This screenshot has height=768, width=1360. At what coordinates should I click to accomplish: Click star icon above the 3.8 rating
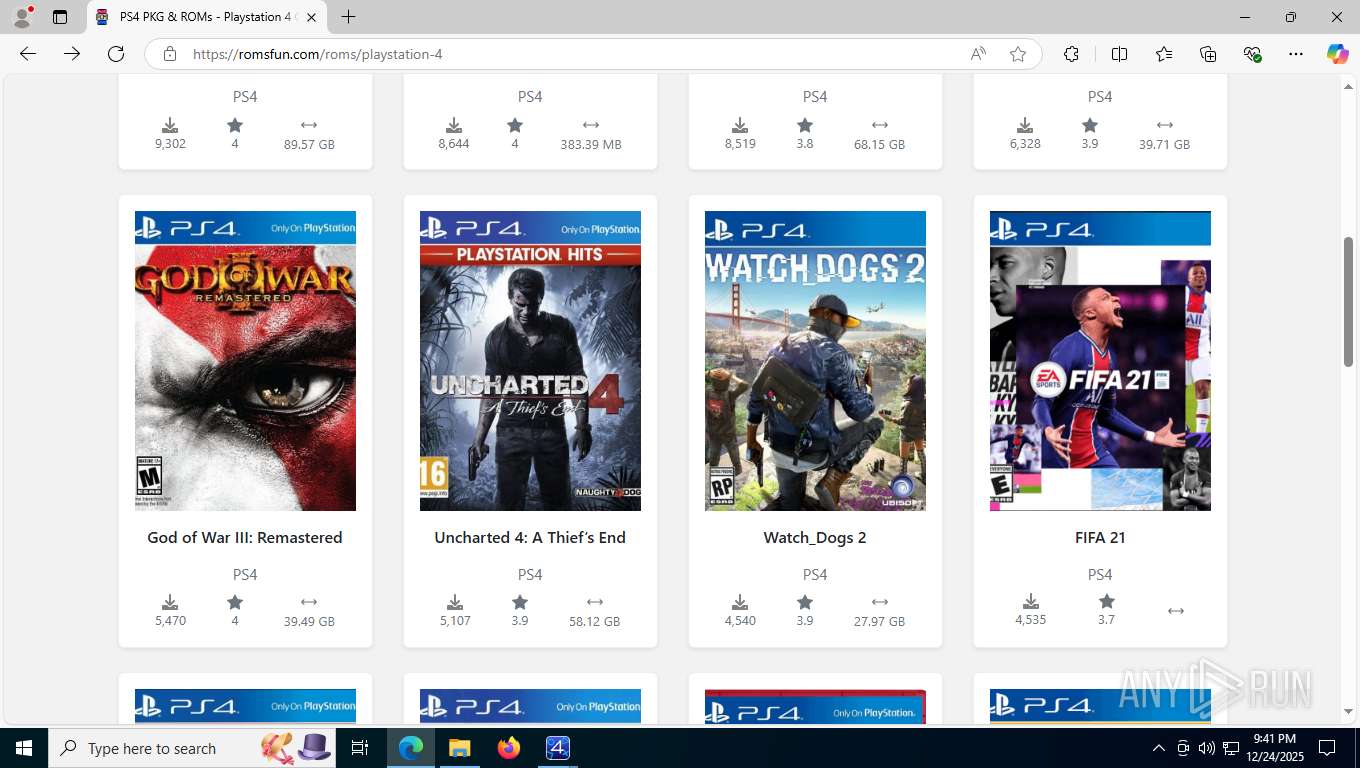[805, 125]
